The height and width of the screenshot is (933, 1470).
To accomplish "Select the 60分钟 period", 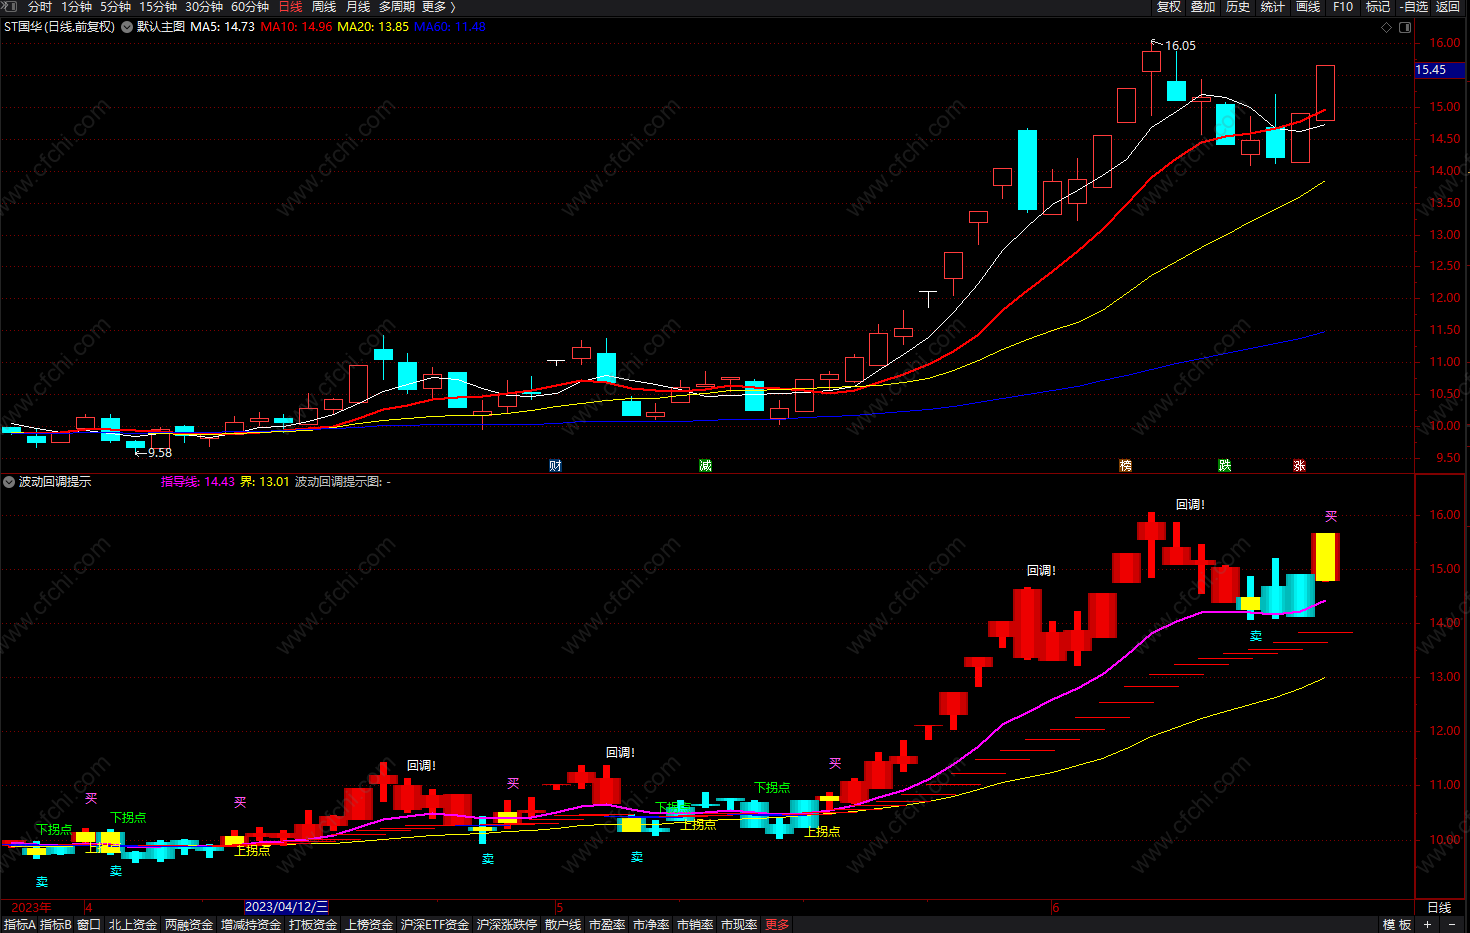I will 250,7.
